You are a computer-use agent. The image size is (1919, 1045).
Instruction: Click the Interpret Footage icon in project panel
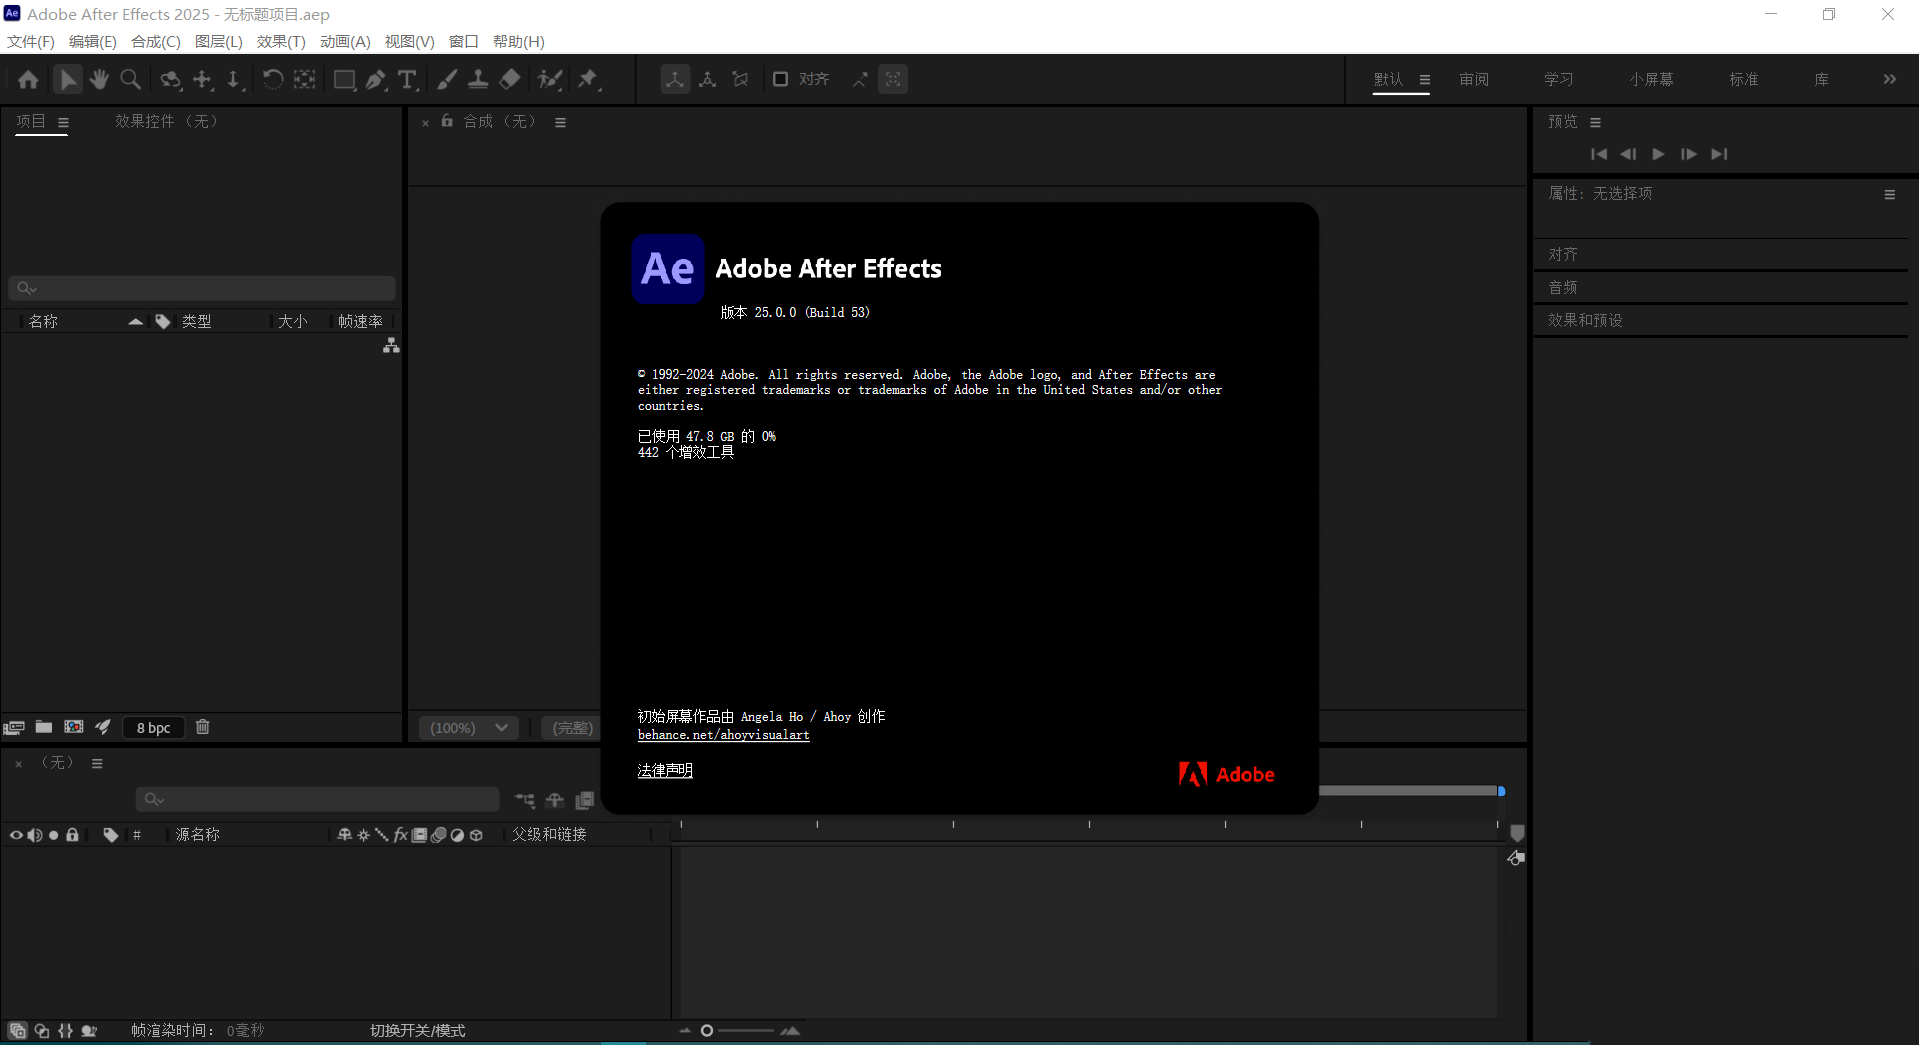click(14, 727)
